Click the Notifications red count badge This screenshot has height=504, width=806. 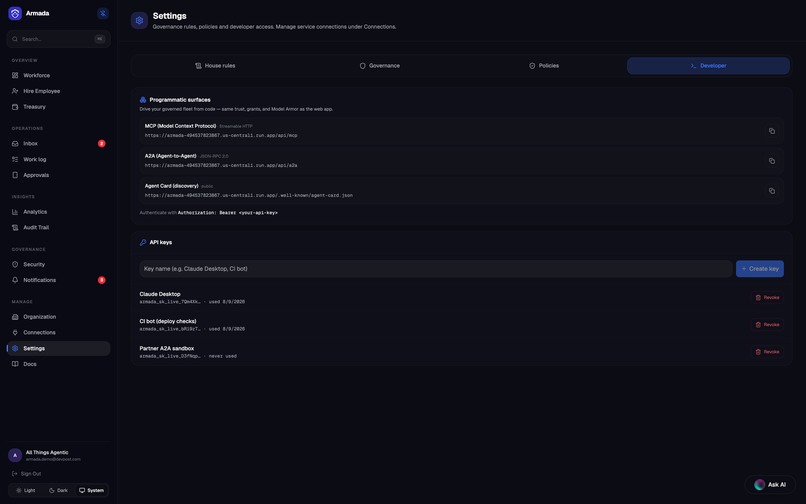102,280
